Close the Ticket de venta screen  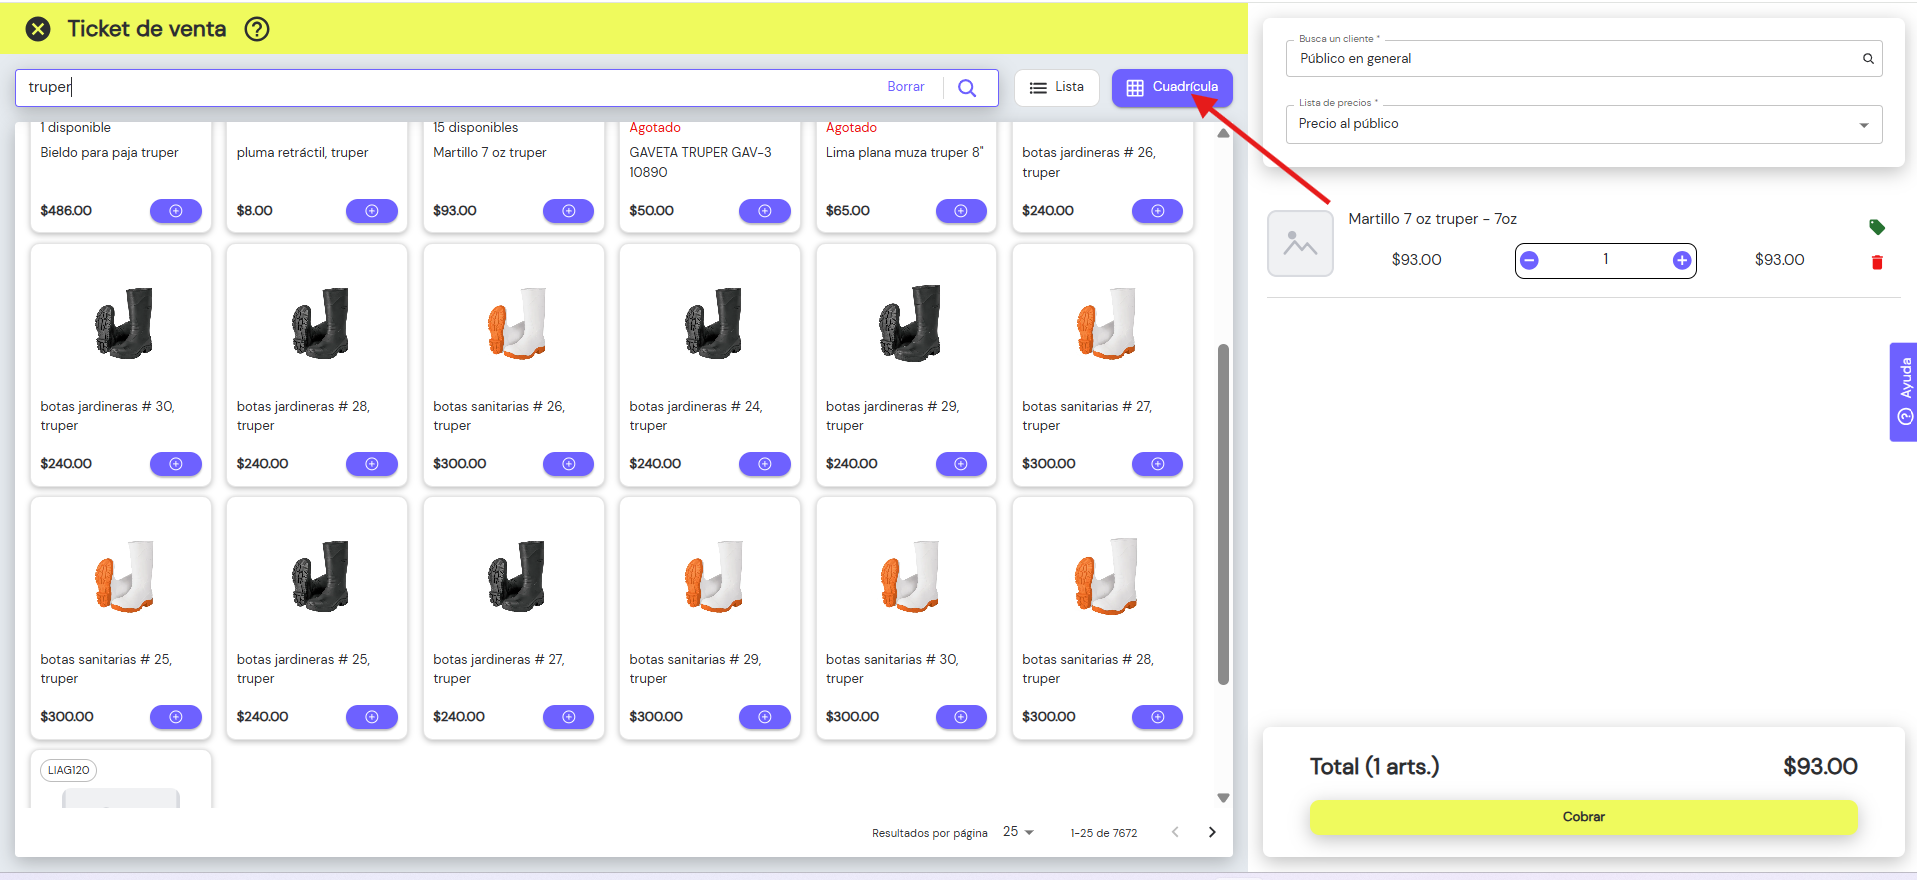[38, 29]
